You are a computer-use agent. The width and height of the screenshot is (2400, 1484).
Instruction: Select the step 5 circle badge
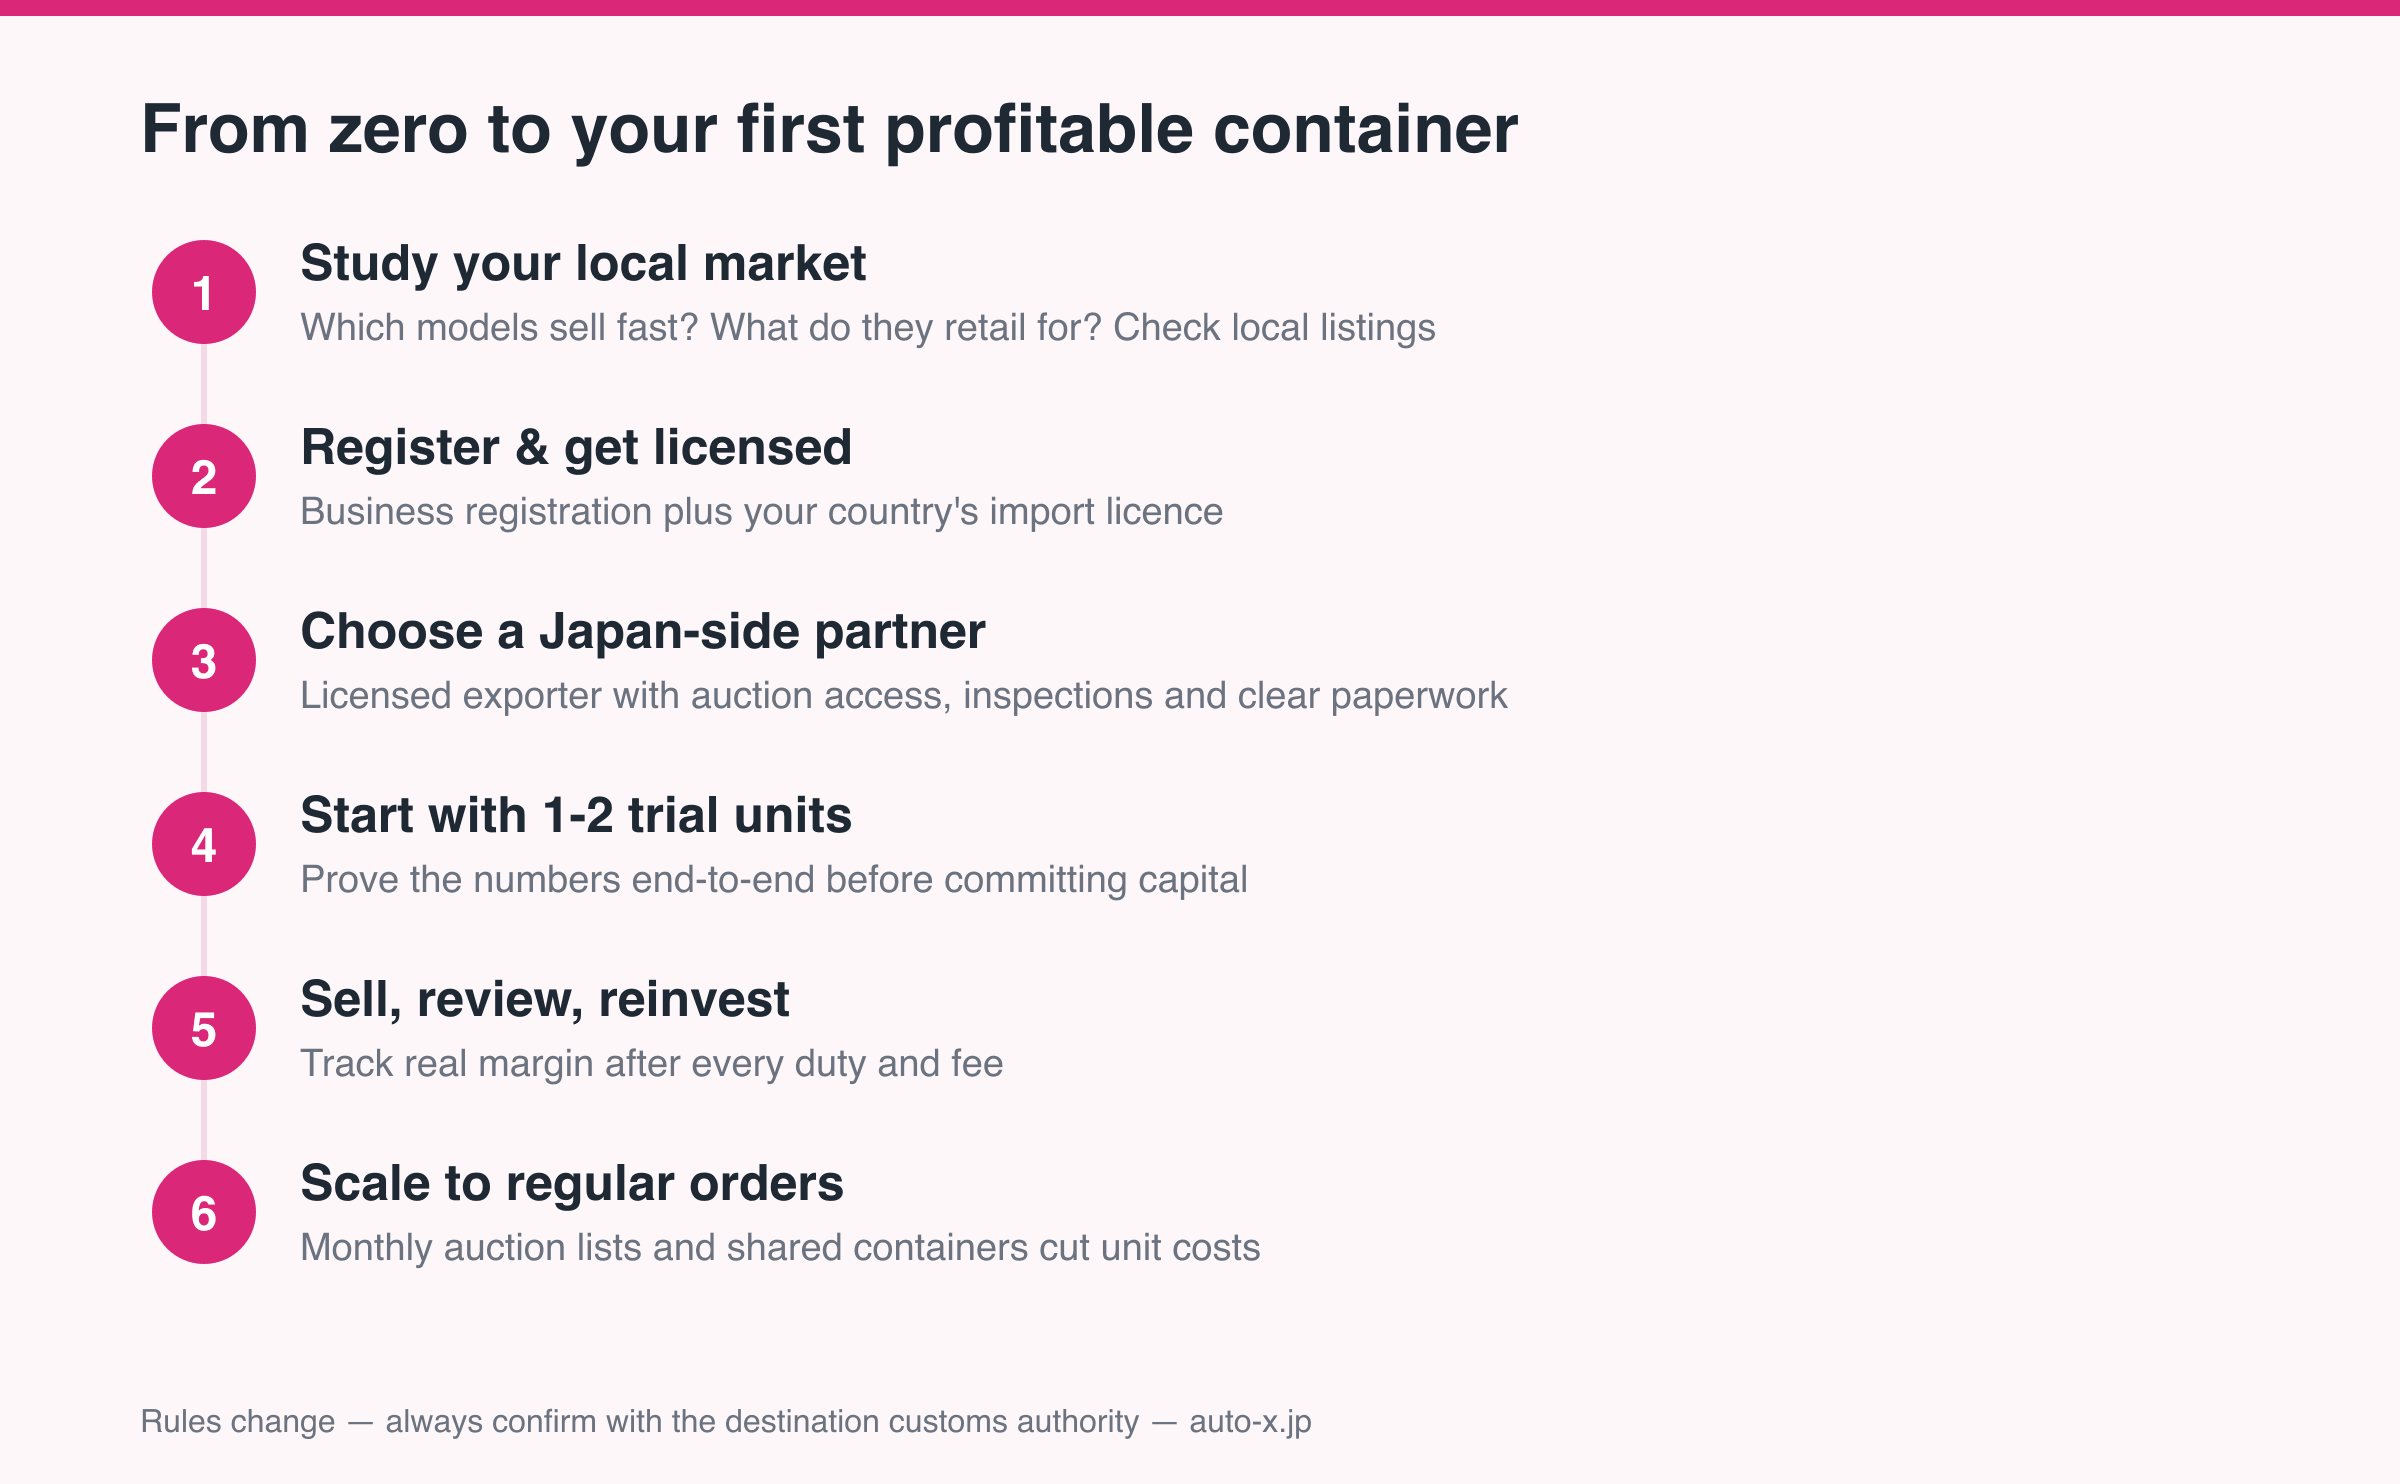point(204,1028)
